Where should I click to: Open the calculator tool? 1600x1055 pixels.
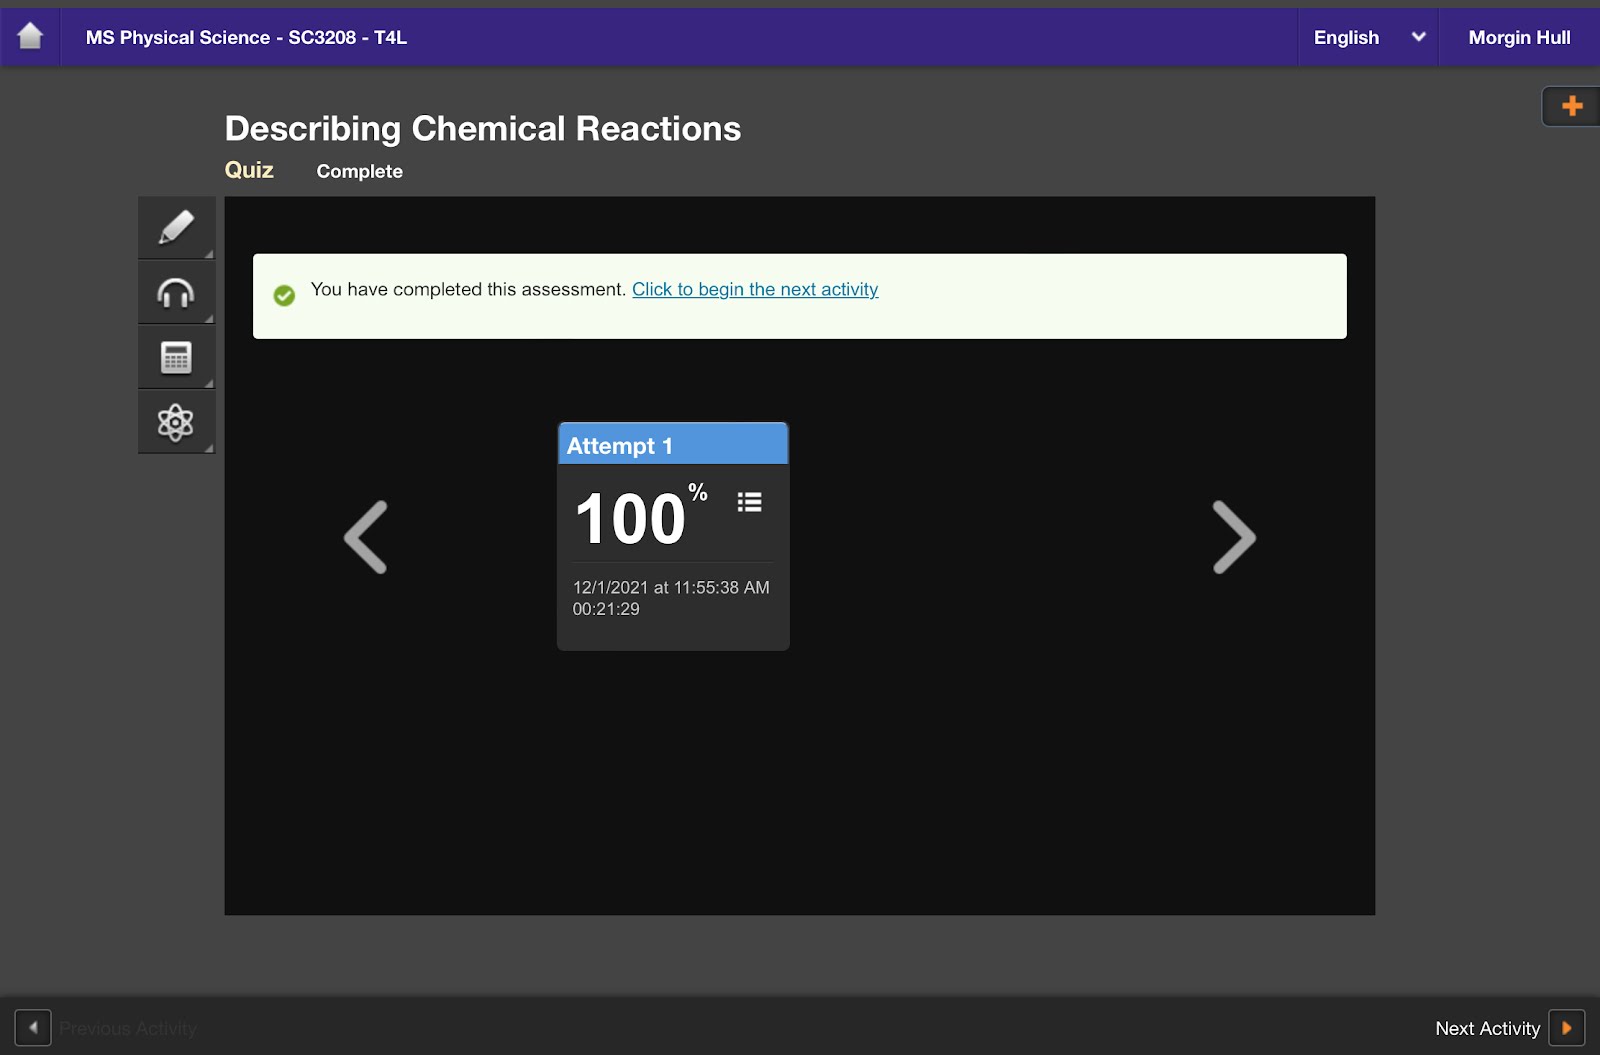click(x=176, y=357)
